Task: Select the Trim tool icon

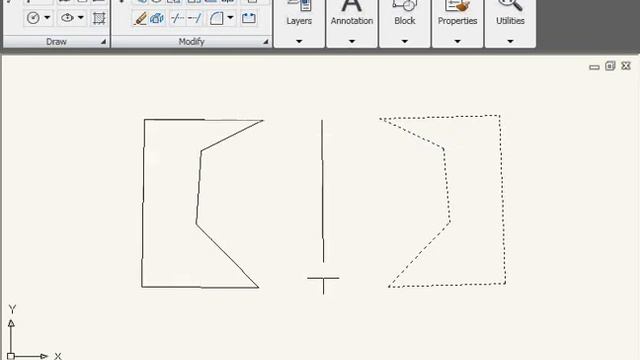Action: [x=177, y=18]
